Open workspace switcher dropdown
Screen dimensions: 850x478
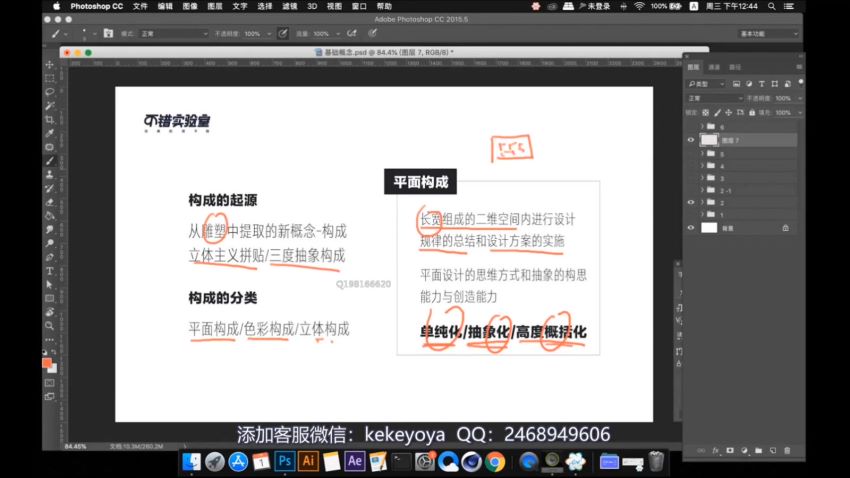[x=768, y=34]
